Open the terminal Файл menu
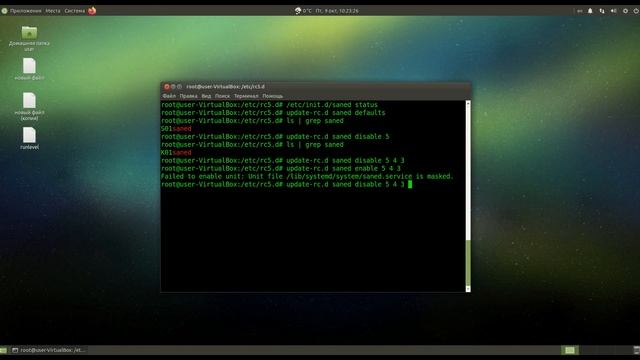 coord(169,96)
